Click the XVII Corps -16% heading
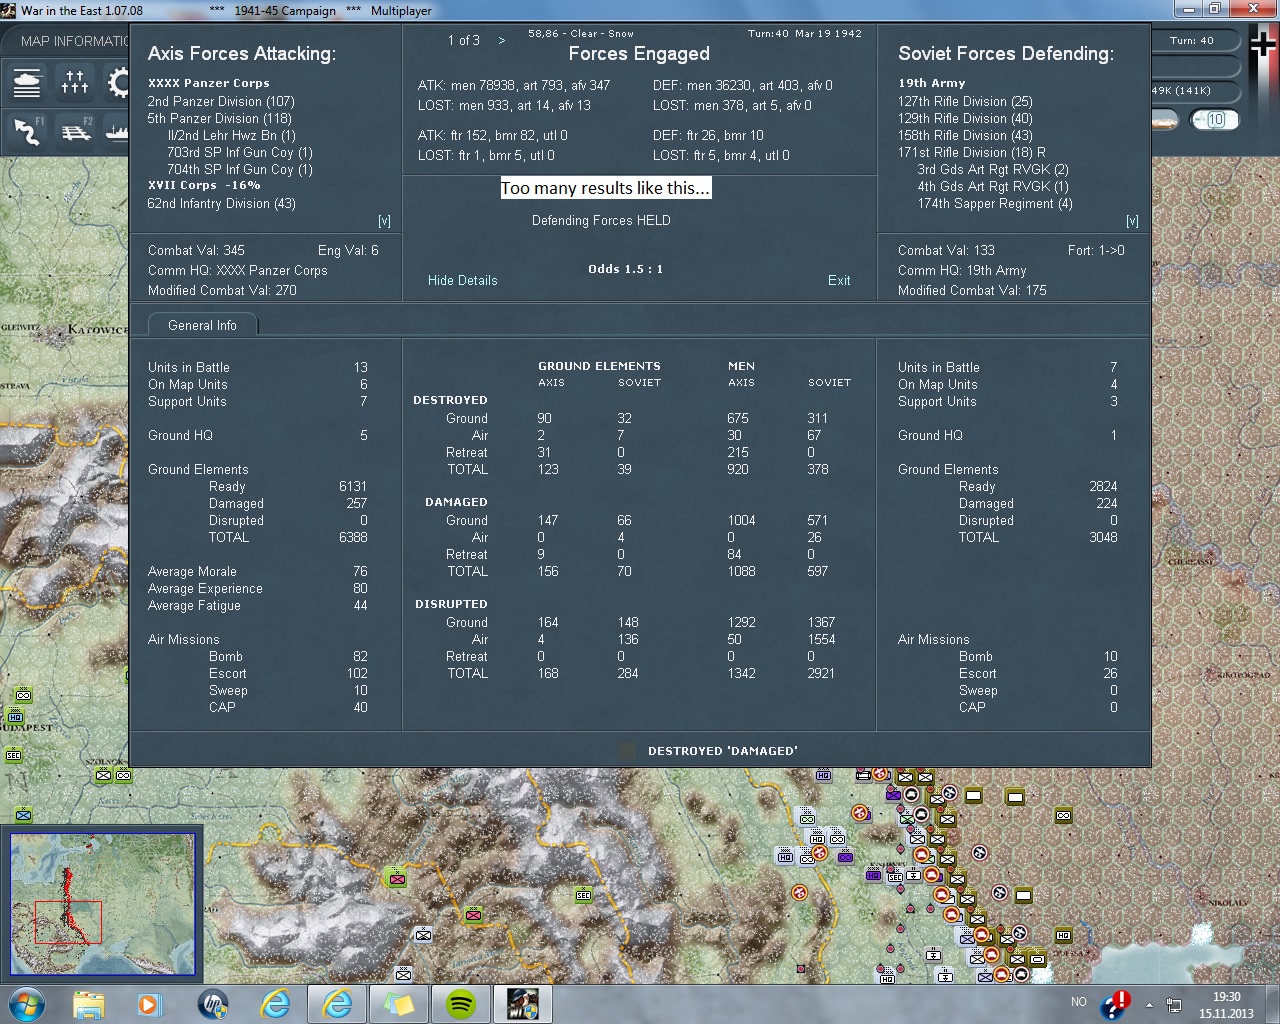Viewport: 1280px width, 1024px height. pyautogui.click(x=204, y=185)
